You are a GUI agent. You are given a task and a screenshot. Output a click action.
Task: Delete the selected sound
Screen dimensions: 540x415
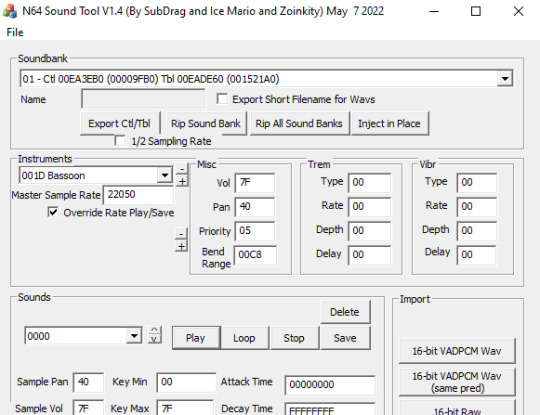pos(345,312)
